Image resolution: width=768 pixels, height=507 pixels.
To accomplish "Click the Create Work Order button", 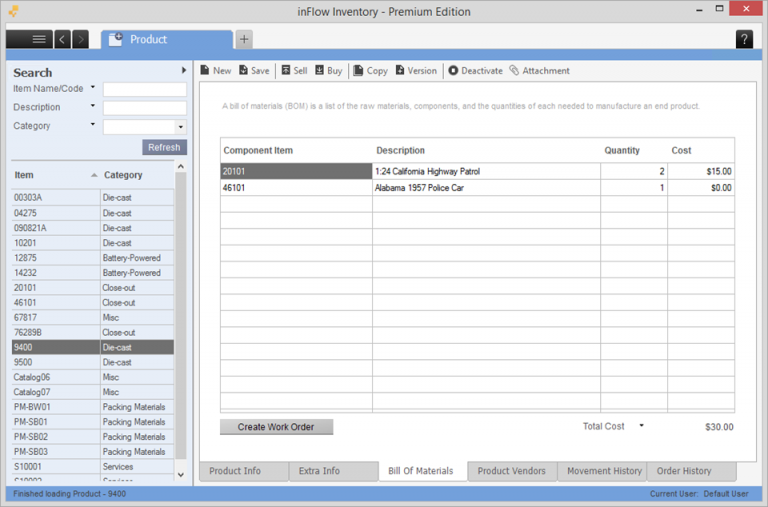I will tap(276, 427).
